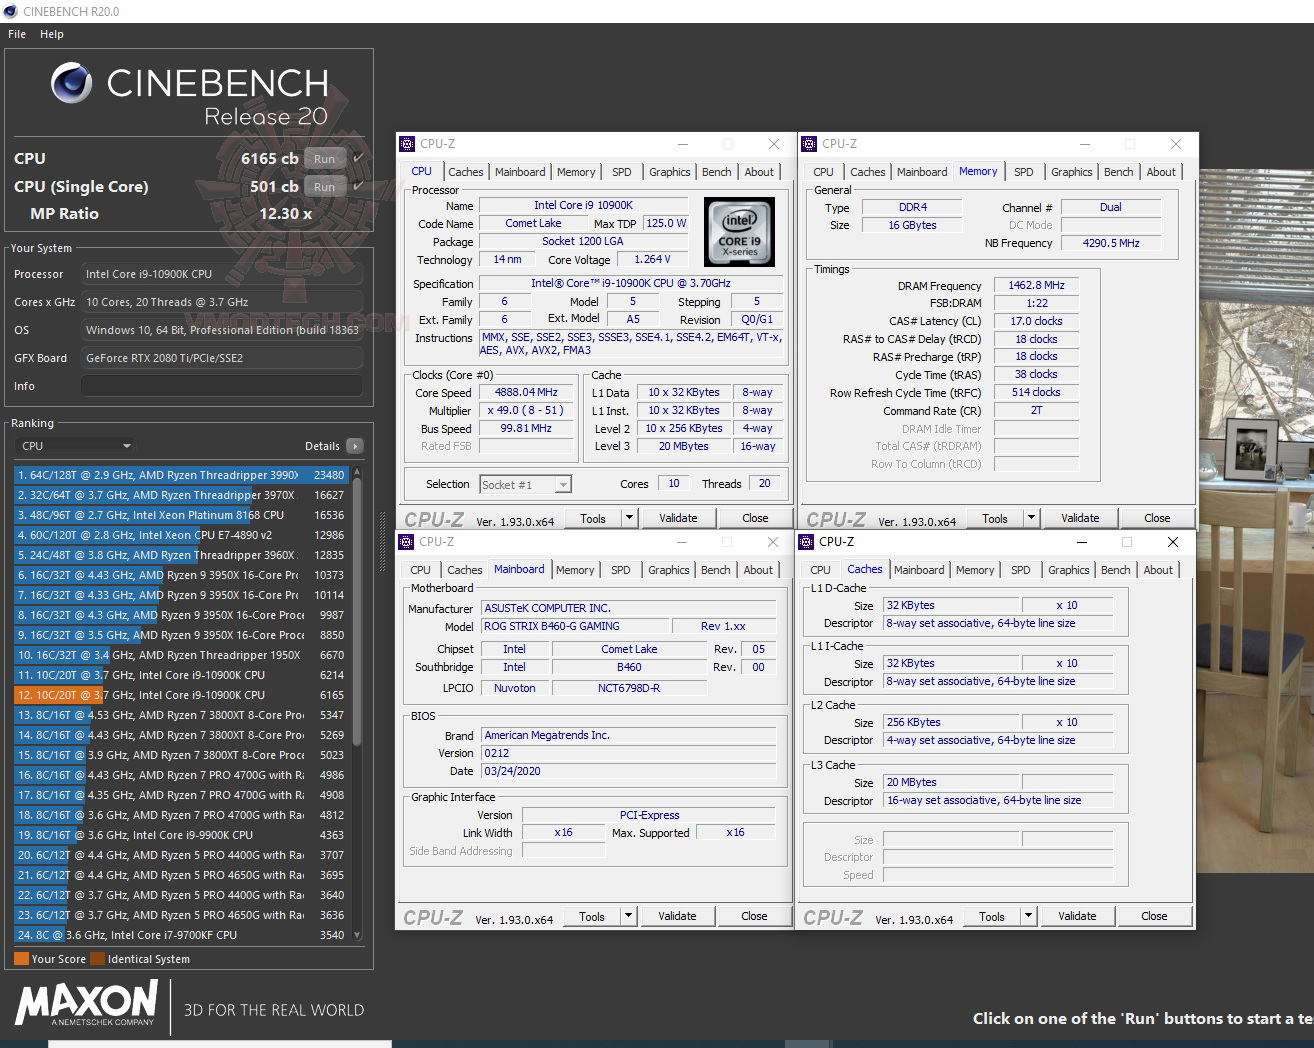Open About tab in the motherboard CPU-Z window
This screenshot has height=1048, width=1314.
pos(758,570)
